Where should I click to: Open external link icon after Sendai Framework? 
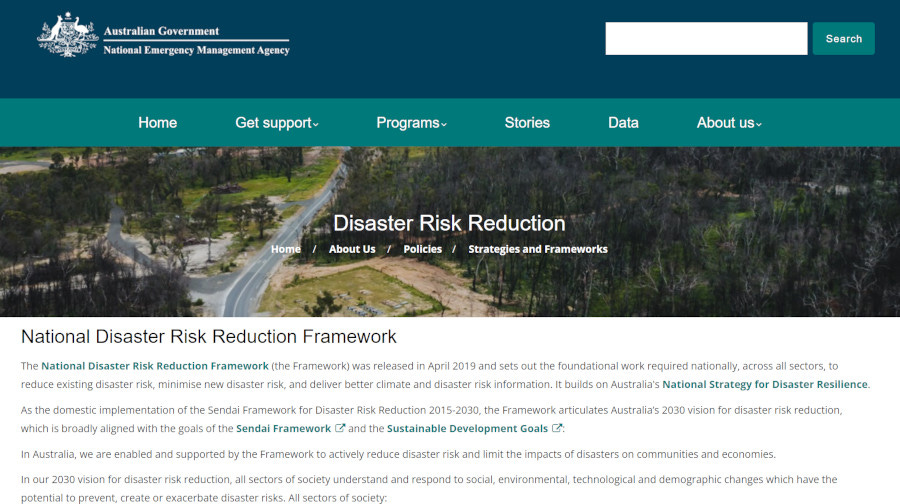(x=340, y=428)
